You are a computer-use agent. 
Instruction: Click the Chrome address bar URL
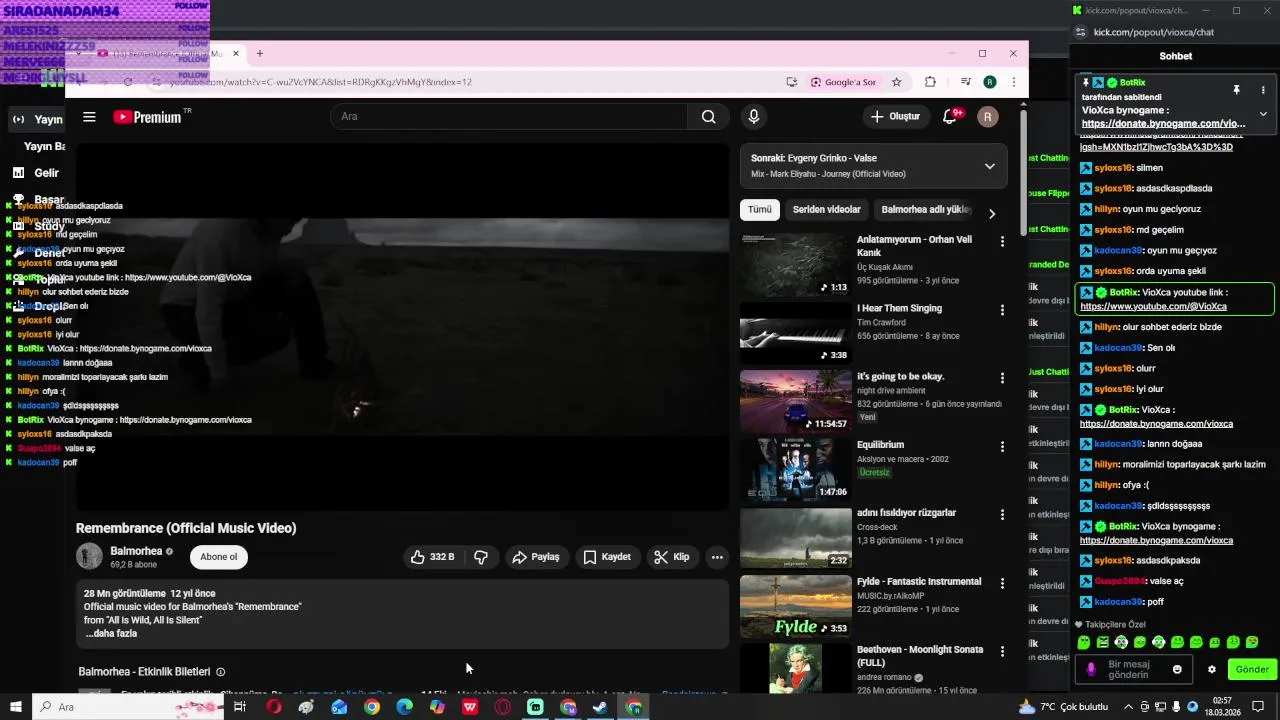pyautogui.click(x=320, y=82)
